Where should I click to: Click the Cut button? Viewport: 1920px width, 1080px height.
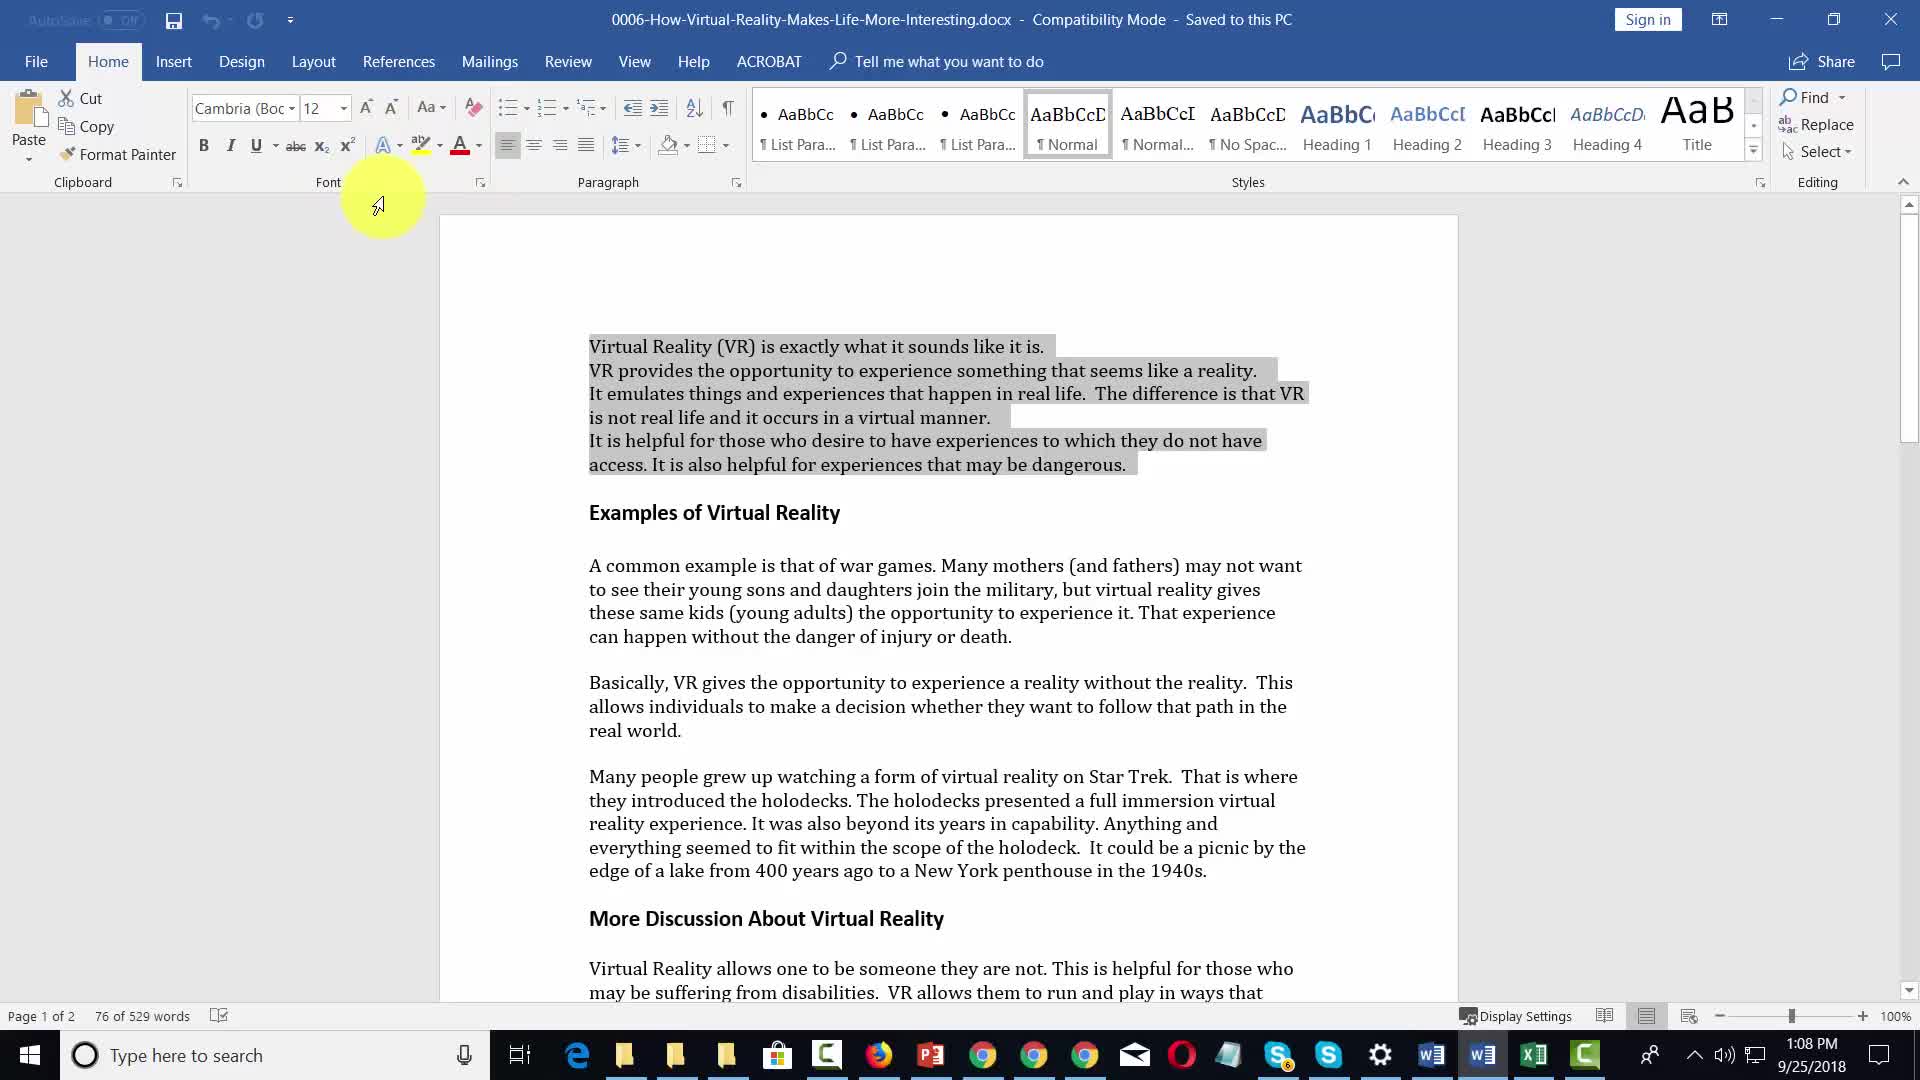pos(80,98)
